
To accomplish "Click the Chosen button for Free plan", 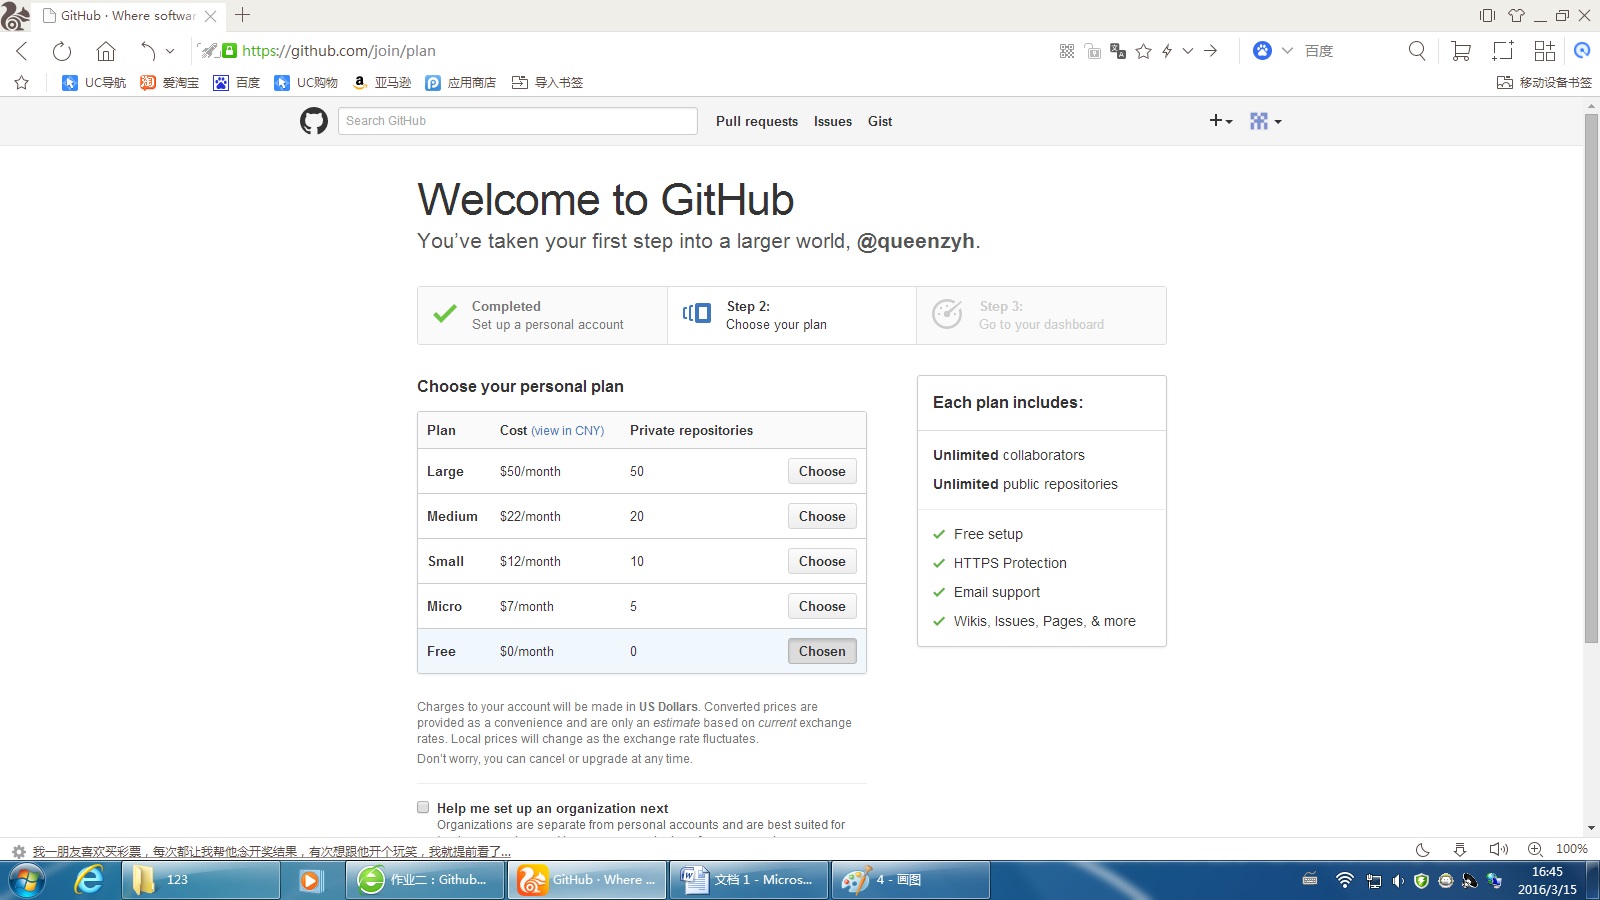I will click(x=822, y=651).
